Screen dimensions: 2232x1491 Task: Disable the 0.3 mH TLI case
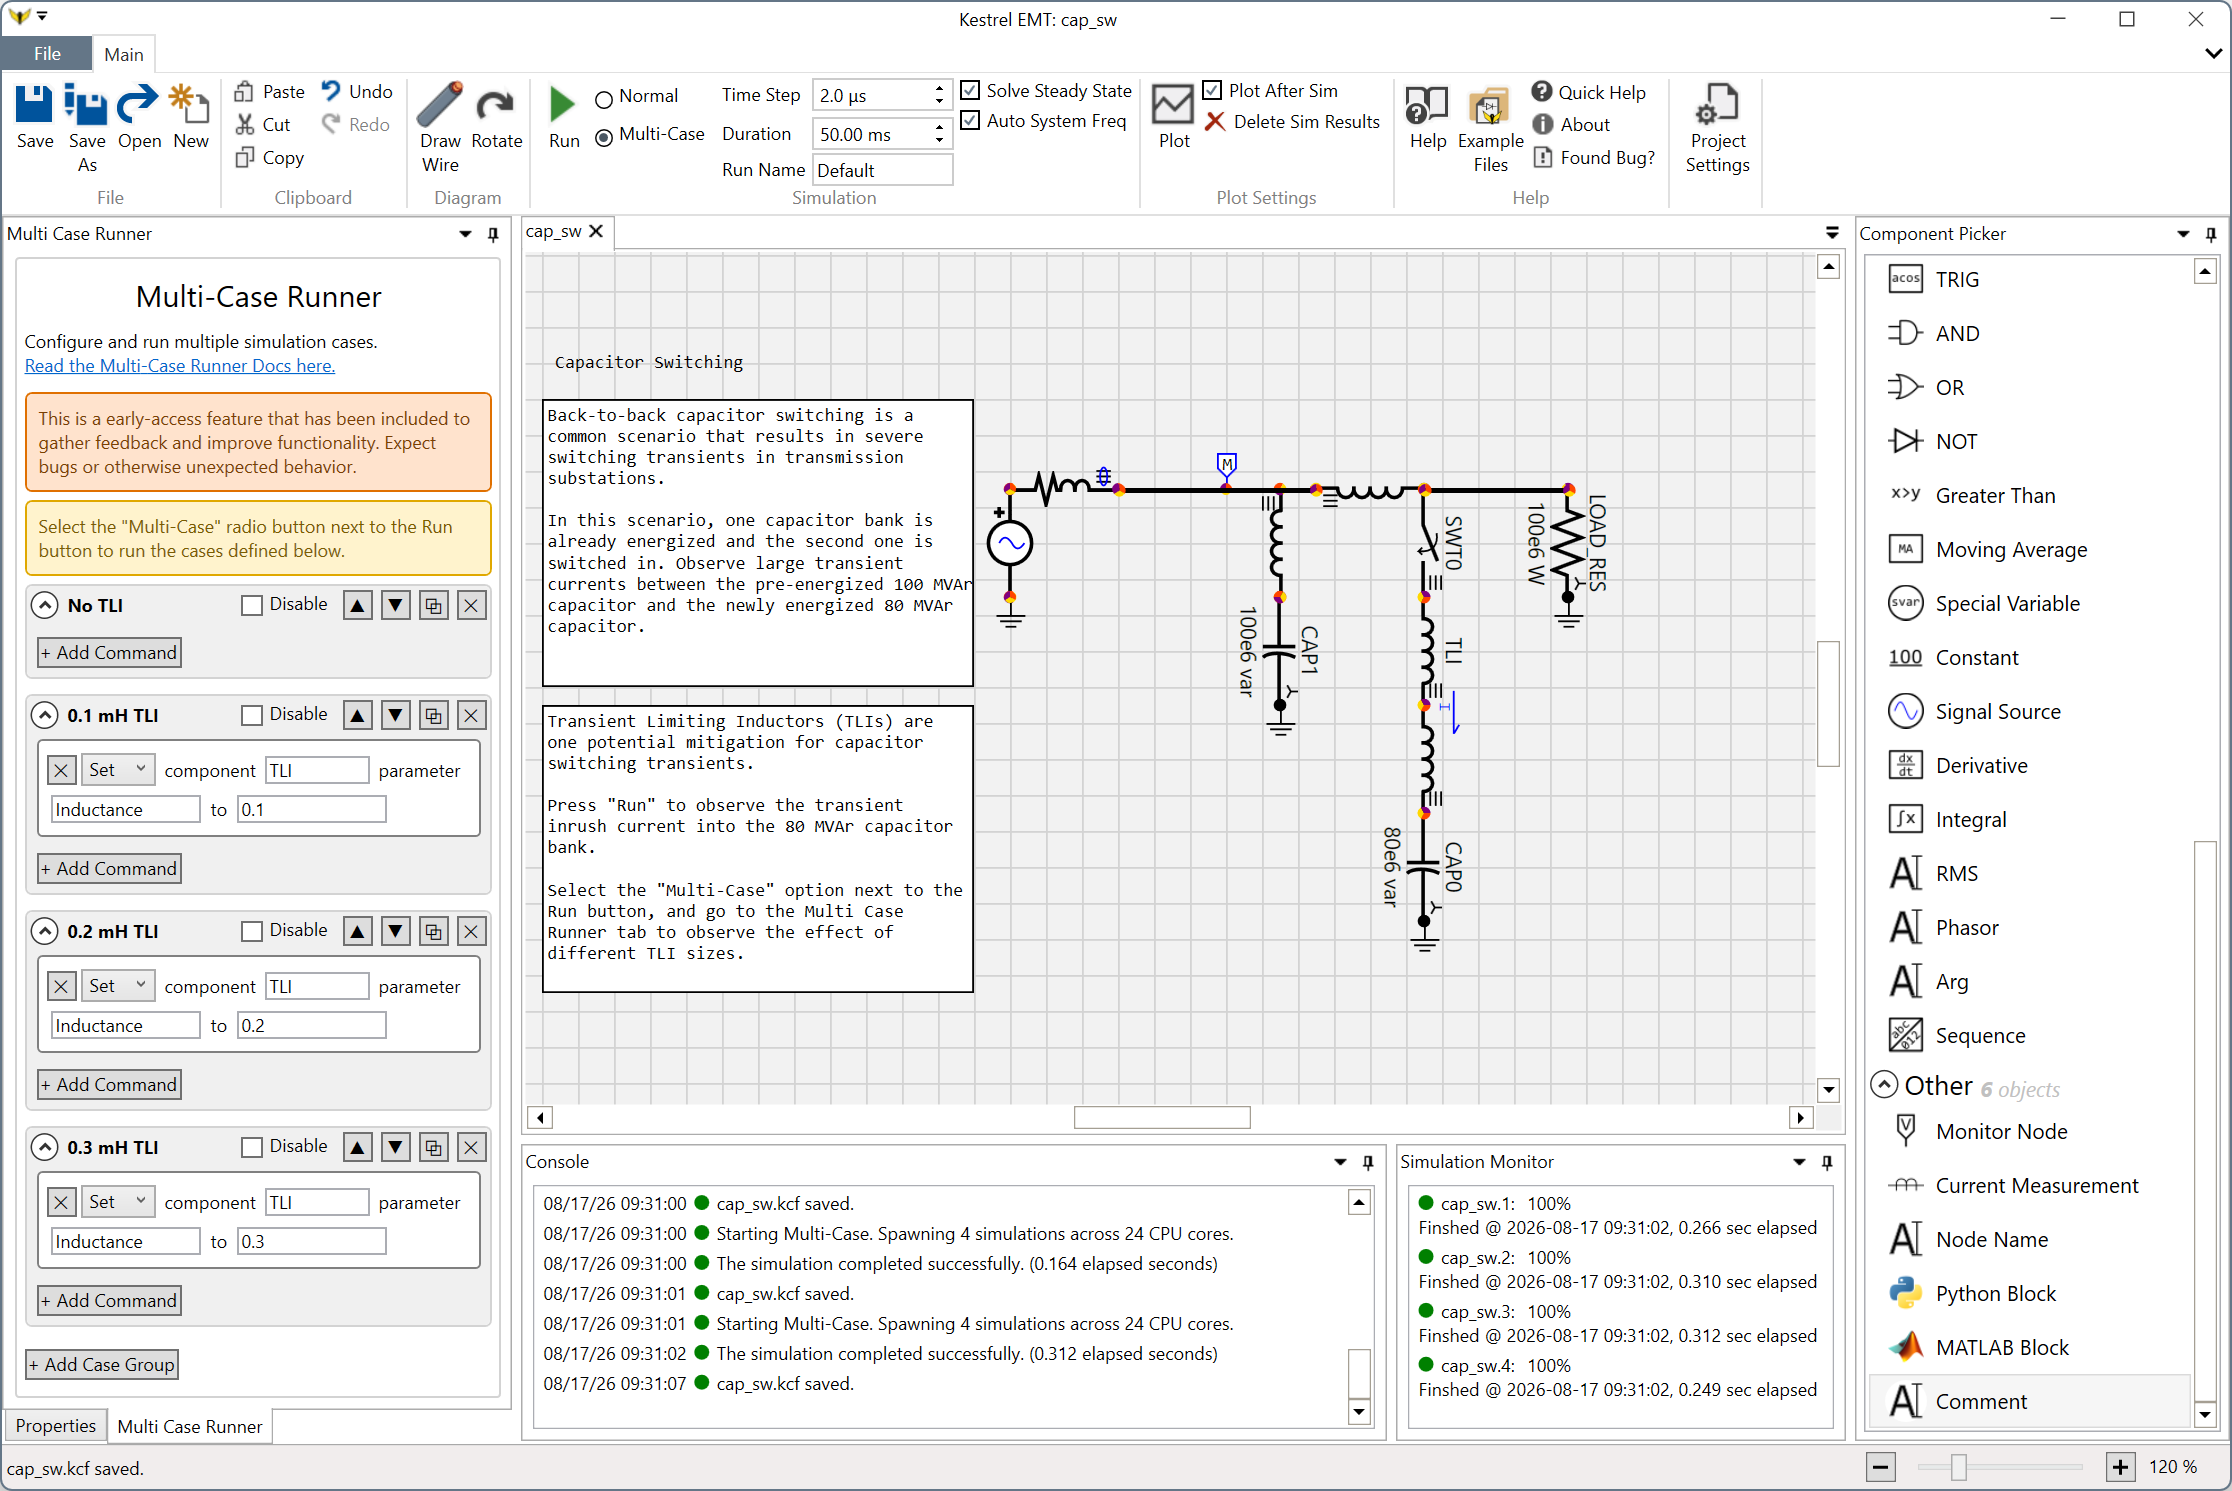coord(252,1147)
